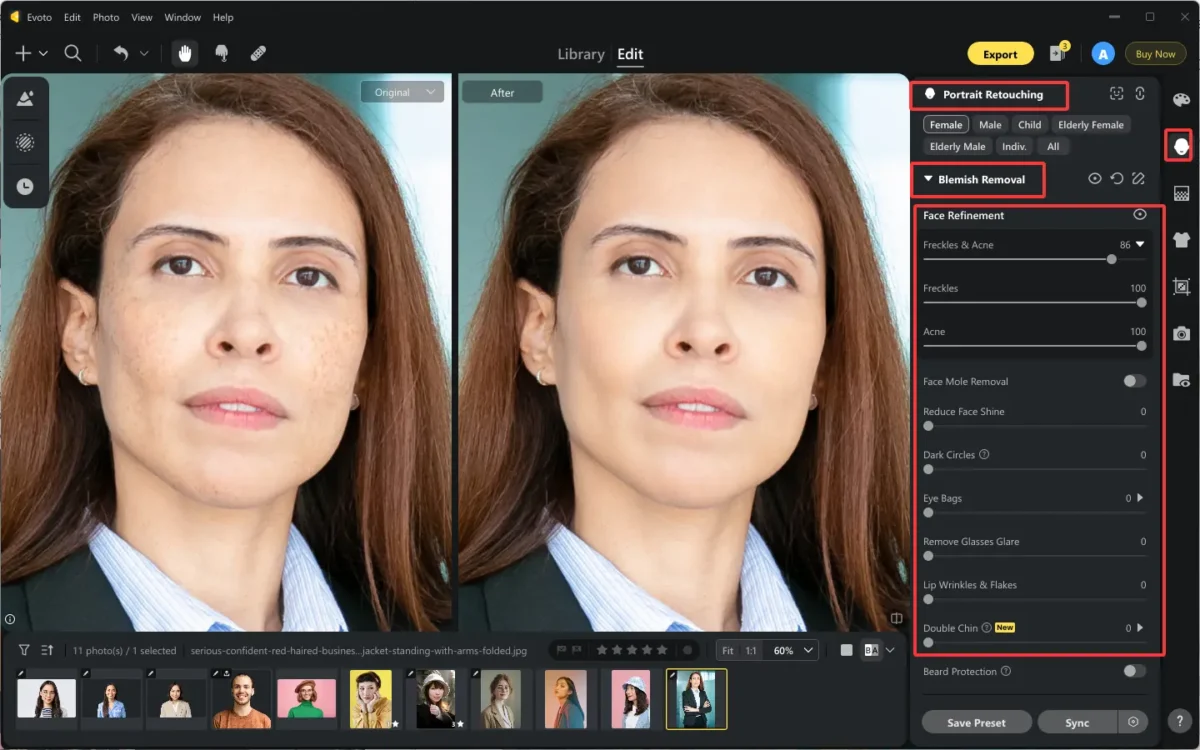Open the Original comparison dropdown
This screenshot has width=1200, height=750.
pos(402,91)
